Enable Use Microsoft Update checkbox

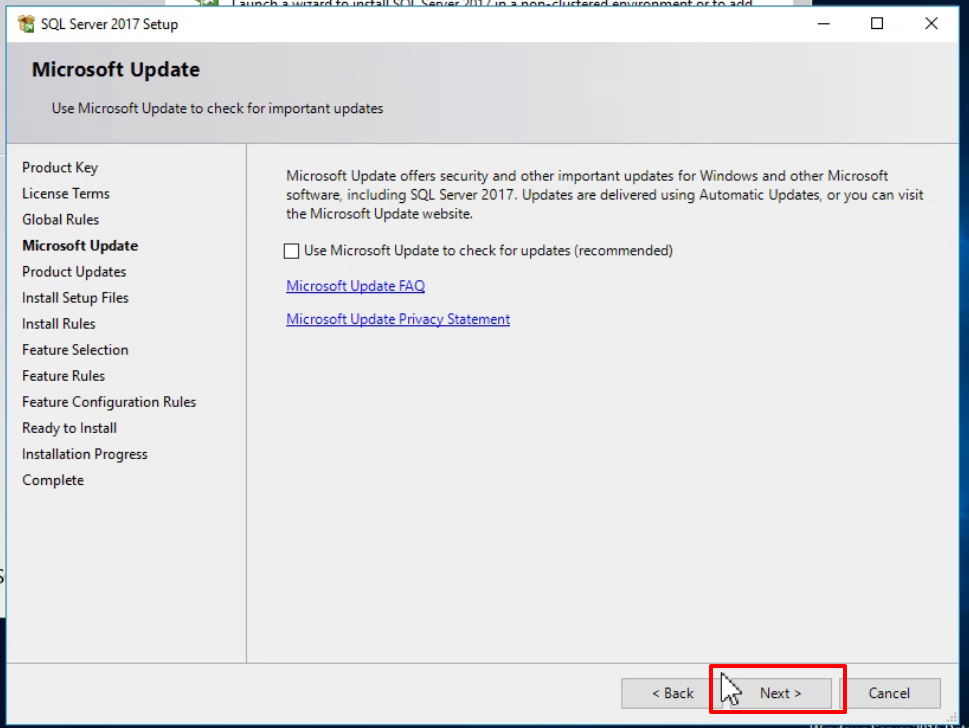coord(291,251)
